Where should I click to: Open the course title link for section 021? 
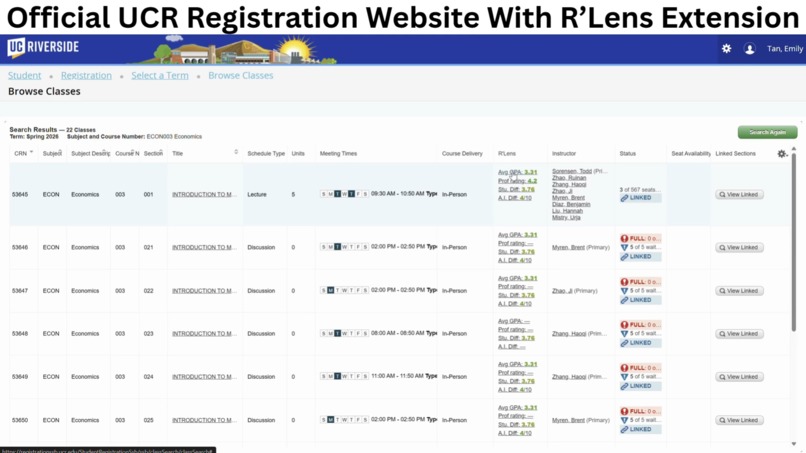click(x=204, y=247)
